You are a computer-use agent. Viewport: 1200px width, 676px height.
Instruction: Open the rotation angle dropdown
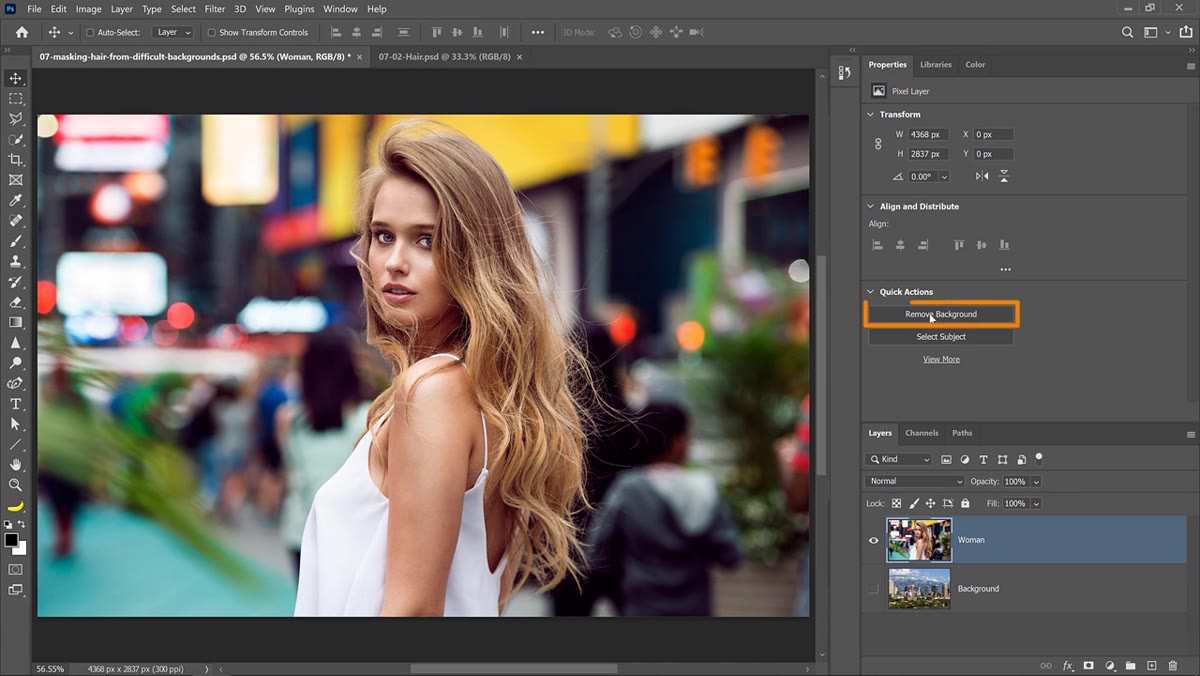click(x=944, y=176)
